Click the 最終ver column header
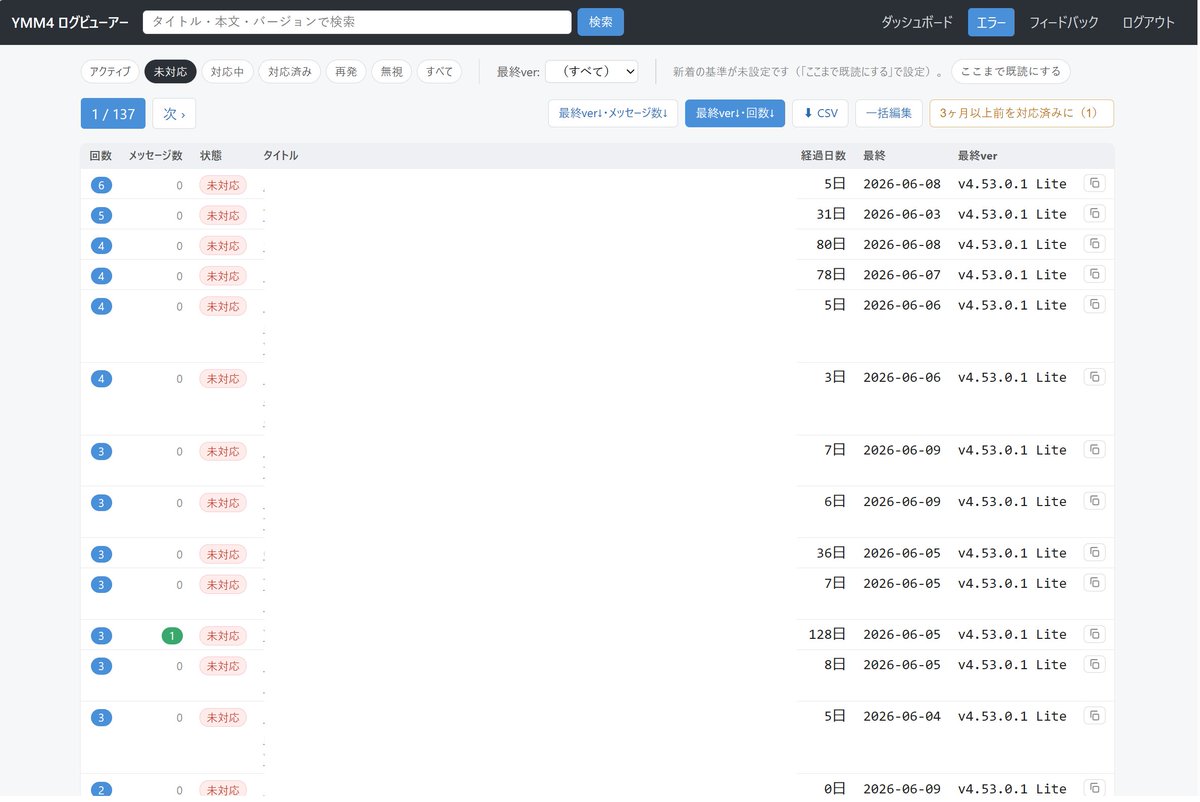Image resolution: width=1200 pixels, height=802 pixels. [x=977, y=156]
